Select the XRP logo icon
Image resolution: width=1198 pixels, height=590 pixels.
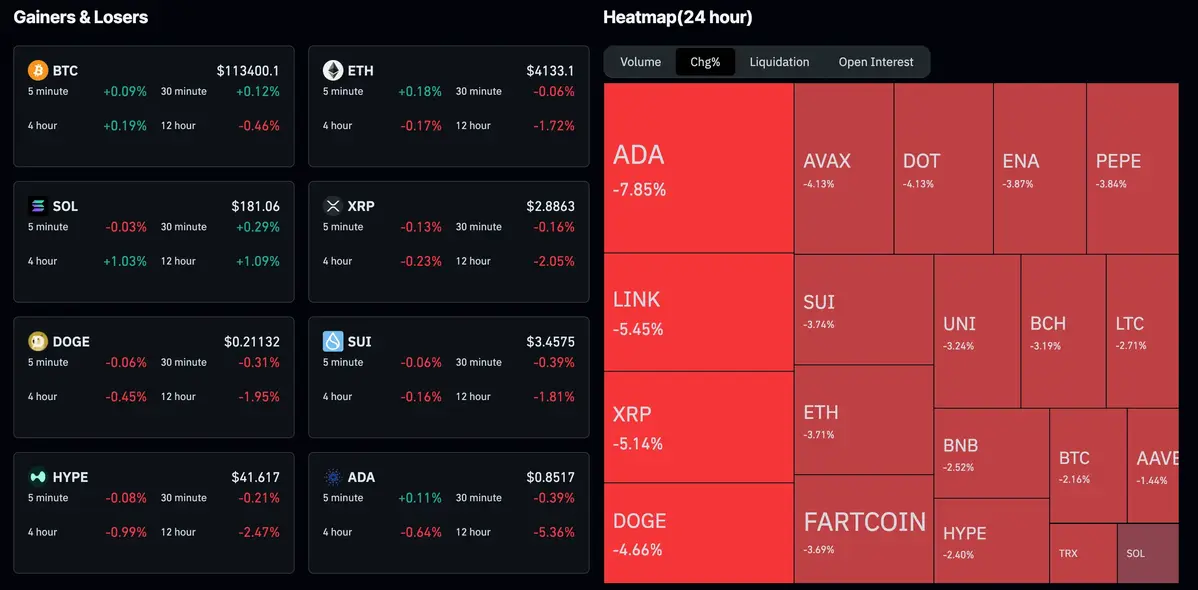tap(334, 206)
